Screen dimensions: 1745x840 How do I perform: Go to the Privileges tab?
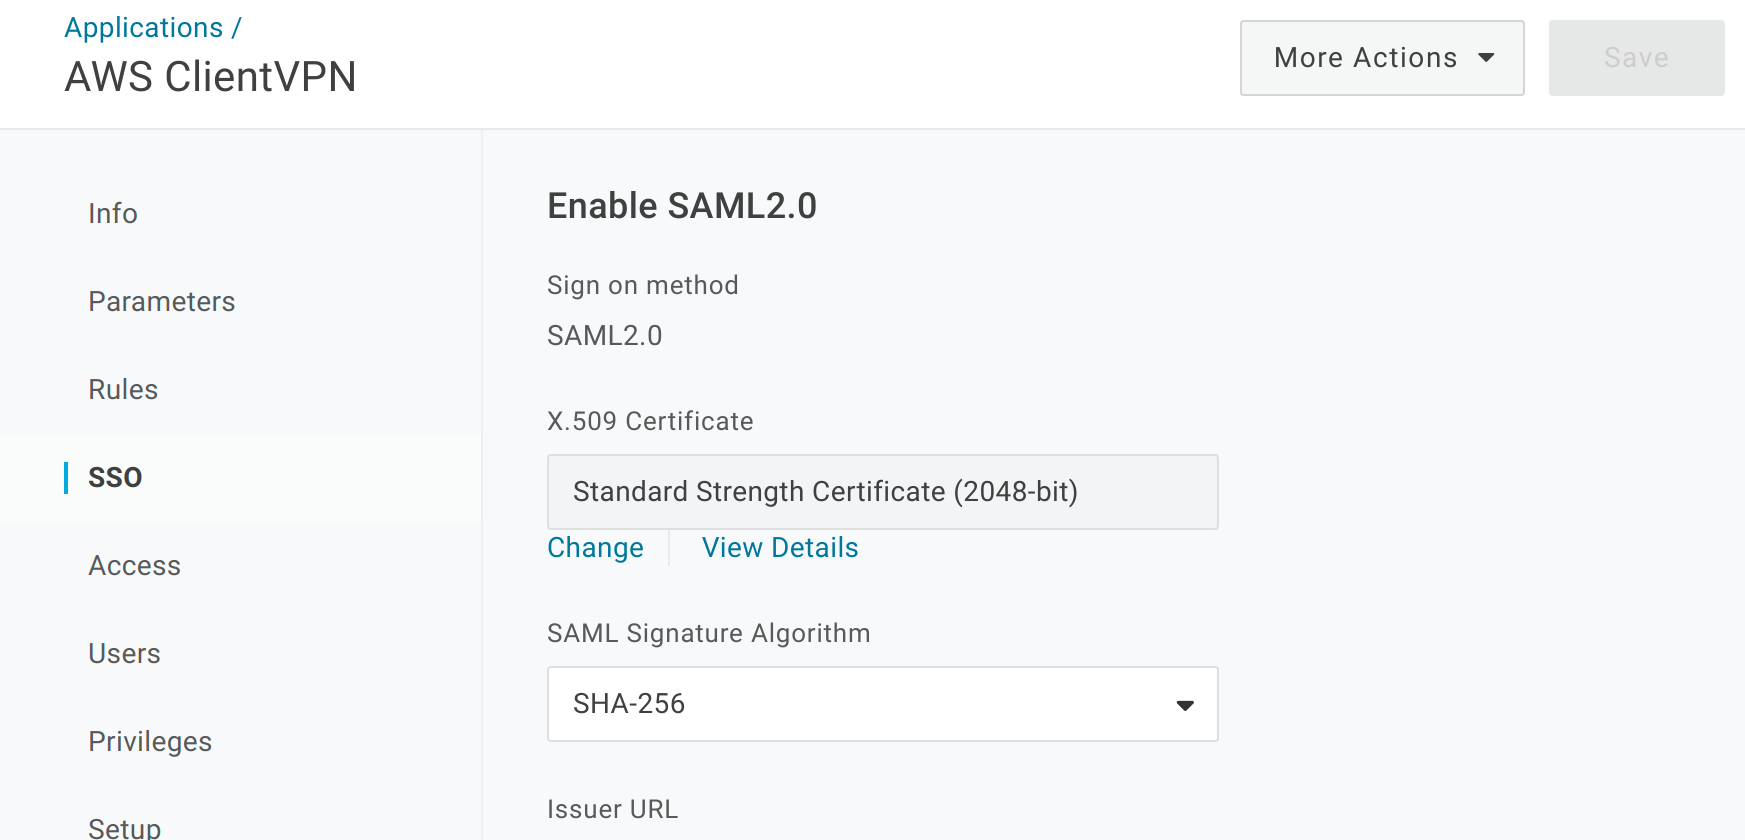[x=150, y=741]
